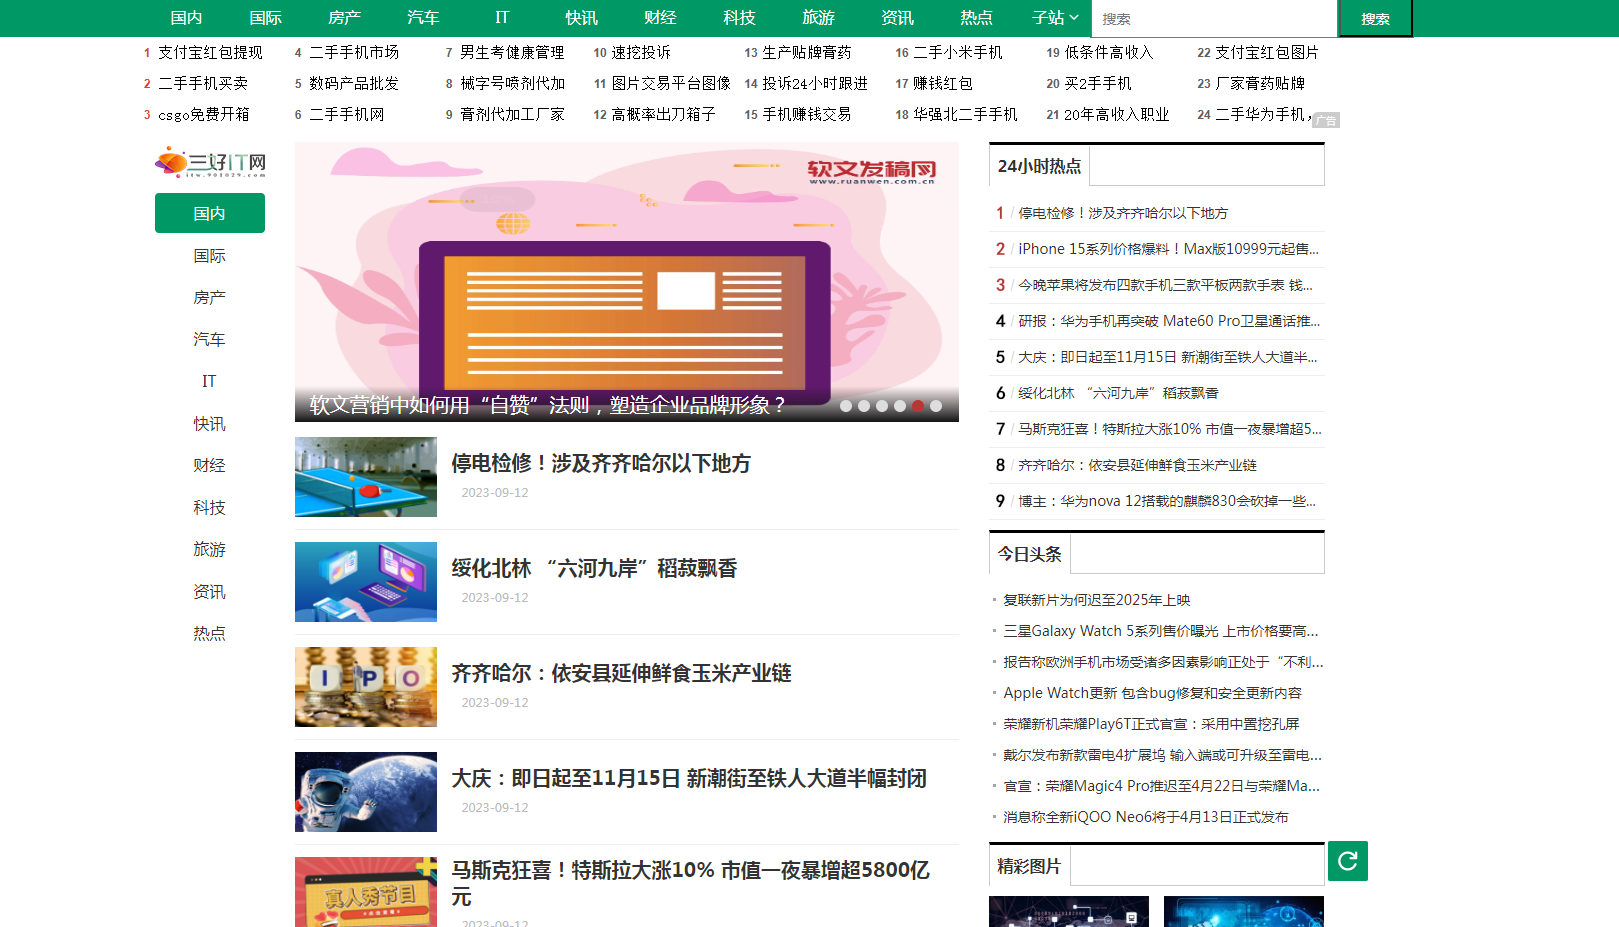
Task: Select 资讯 in the left sidebar
Action: [210, 592]
